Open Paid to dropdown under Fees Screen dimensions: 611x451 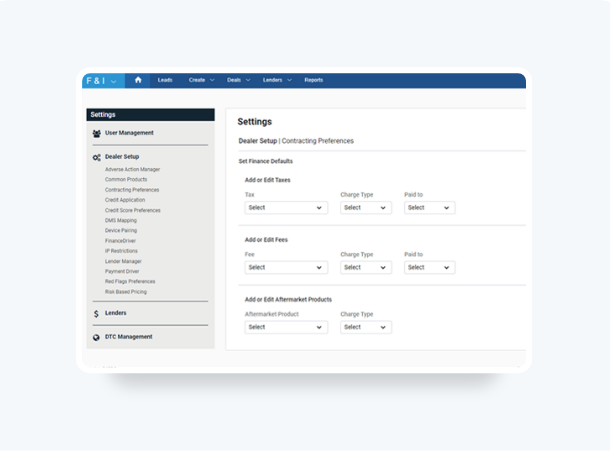tap(429, 267)
